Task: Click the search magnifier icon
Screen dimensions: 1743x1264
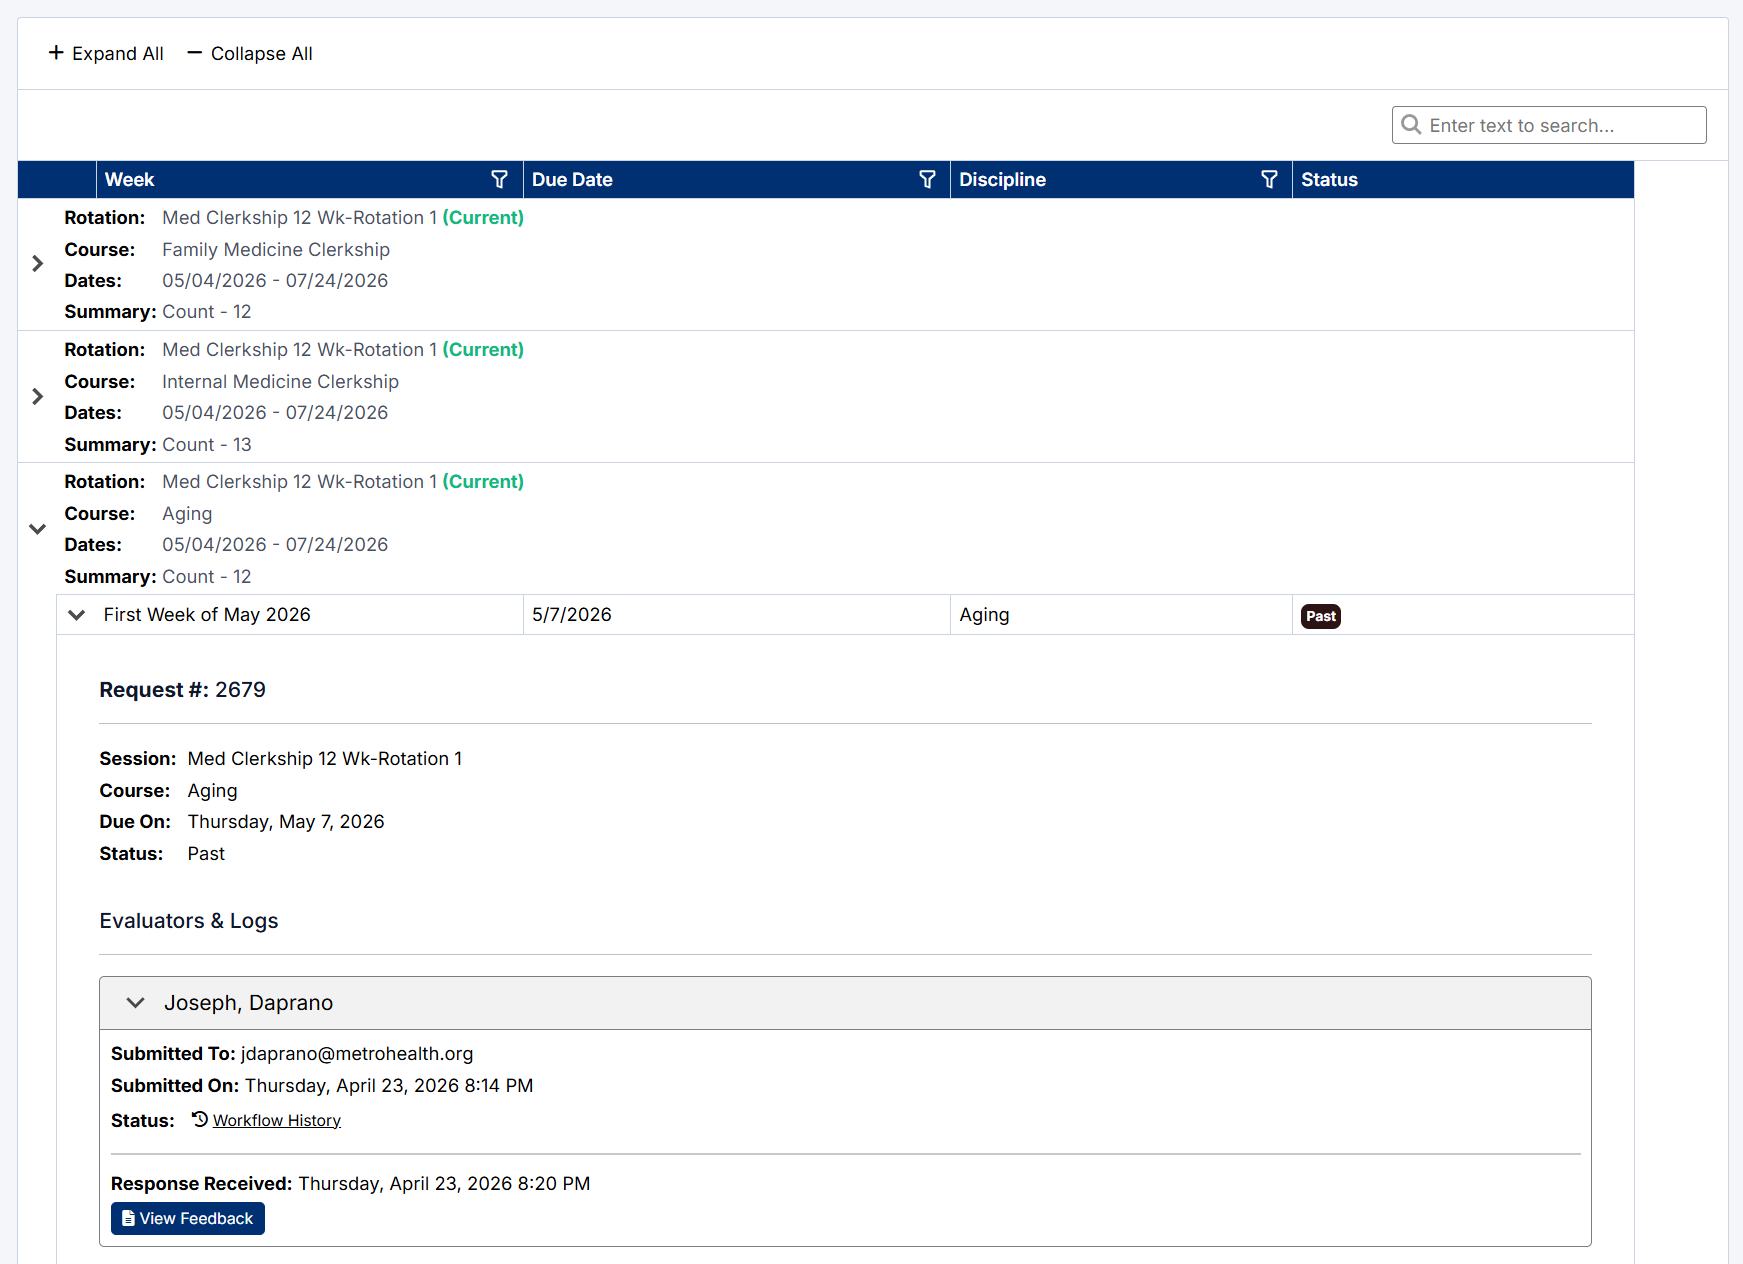Action: tap(1411, 125)
